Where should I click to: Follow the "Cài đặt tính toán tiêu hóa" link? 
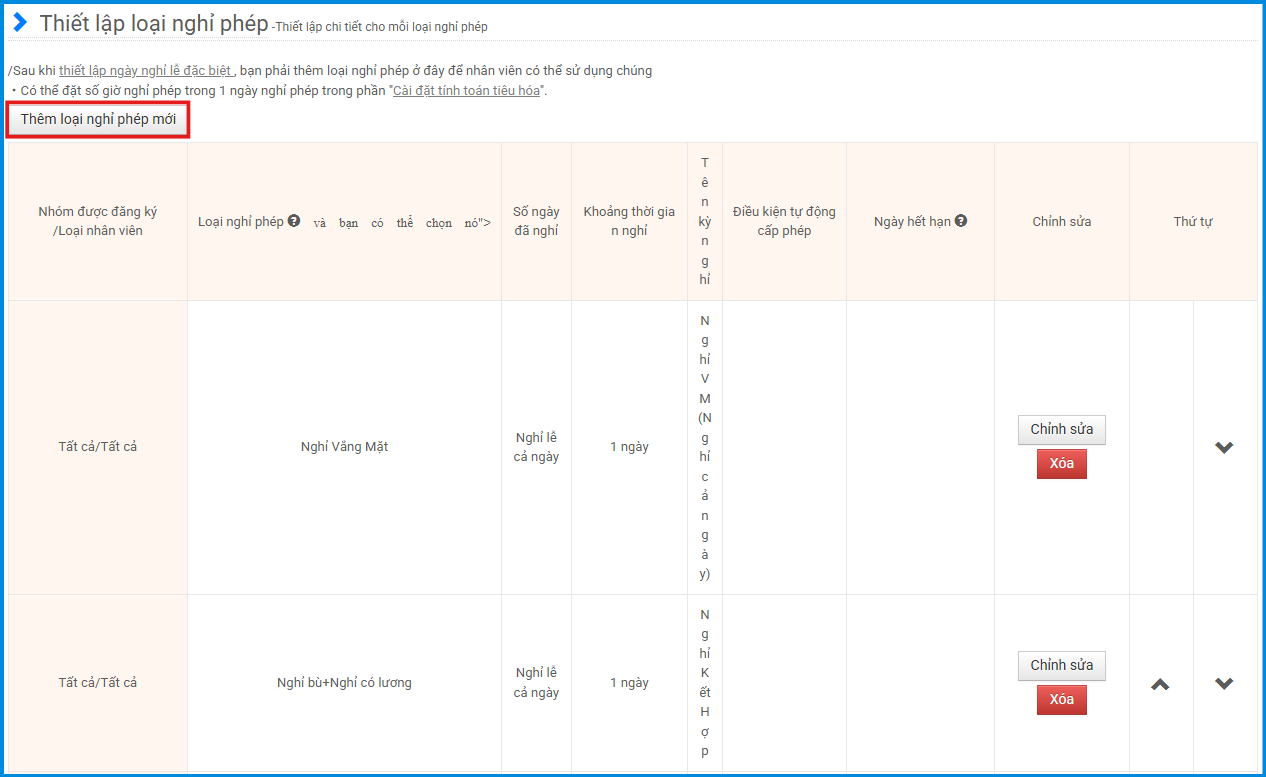tap(466, 91)
